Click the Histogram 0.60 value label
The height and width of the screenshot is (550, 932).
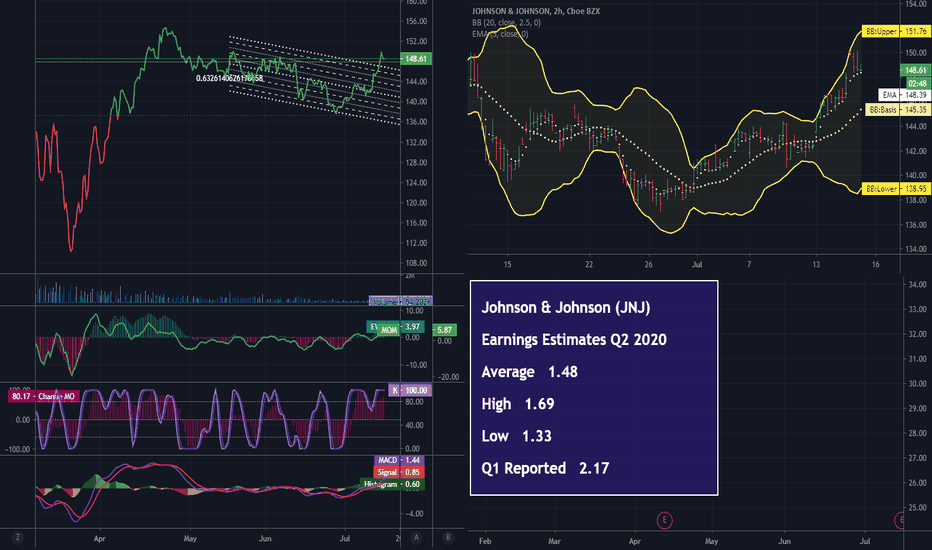[x=392, y=484]
